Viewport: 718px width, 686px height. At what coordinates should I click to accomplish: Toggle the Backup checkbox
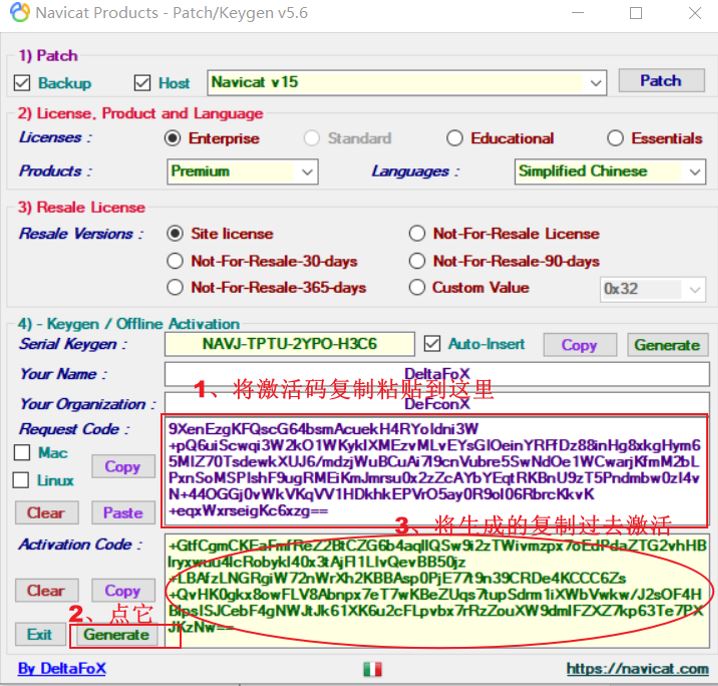click(22, 83)
